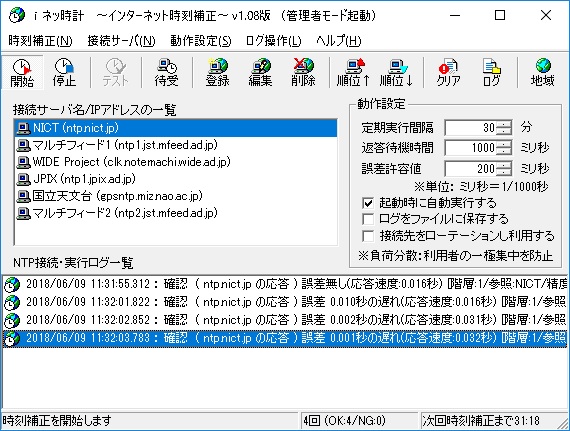The width and height of the screenshot is (570, 431).
Task: Enable 接続先をローテーションし利用する checkbox
Action: [x=368, y=236]
